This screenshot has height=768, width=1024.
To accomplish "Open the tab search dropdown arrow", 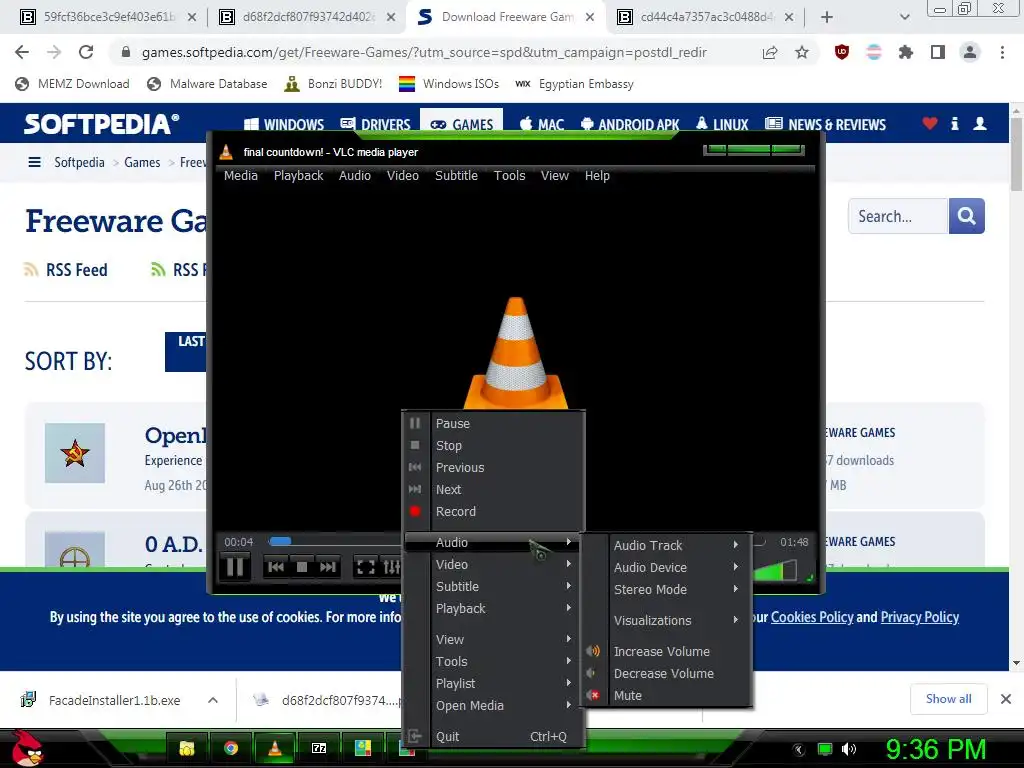I will pyautogui.click(x=904, y=18).
